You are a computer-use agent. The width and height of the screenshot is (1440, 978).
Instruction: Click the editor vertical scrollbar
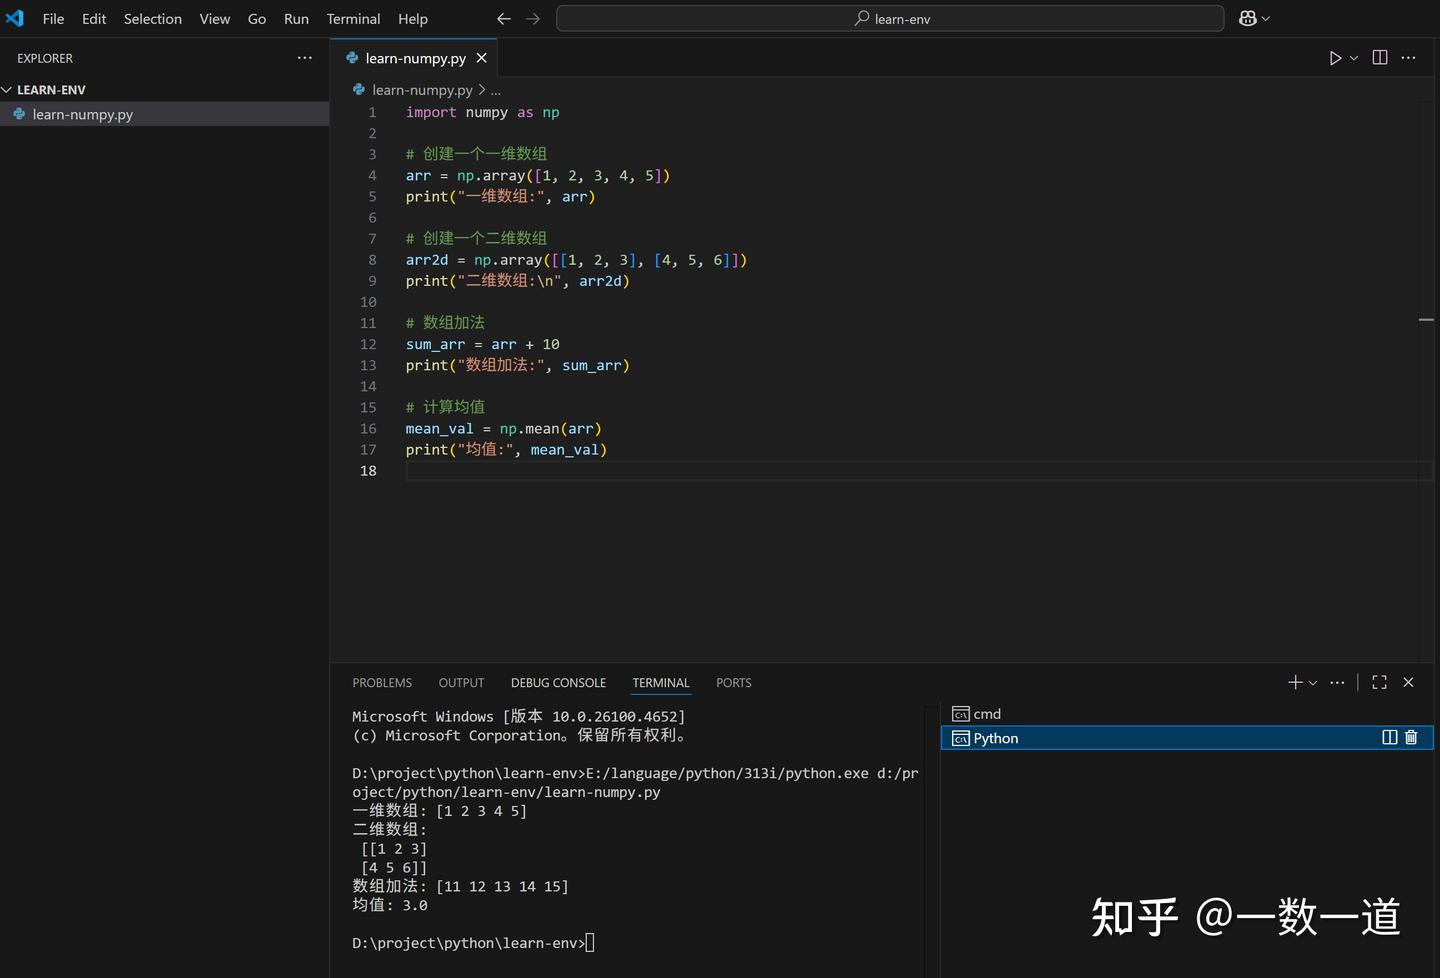click(1428, 320)
